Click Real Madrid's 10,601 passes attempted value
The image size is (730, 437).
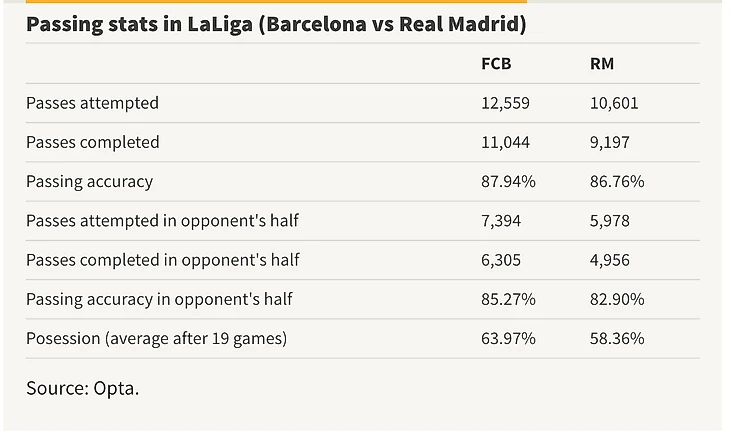point(614,103)
